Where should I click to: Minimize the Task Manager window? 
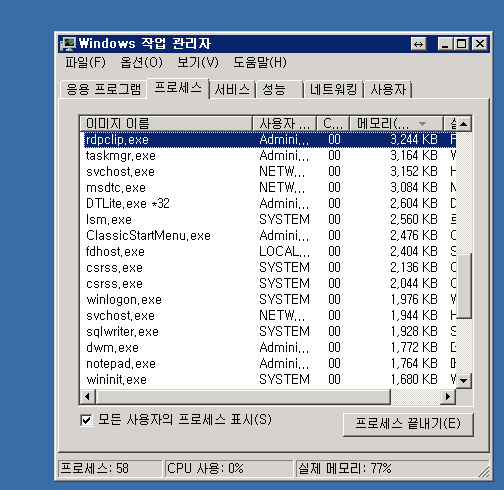(x=445, y=44)
